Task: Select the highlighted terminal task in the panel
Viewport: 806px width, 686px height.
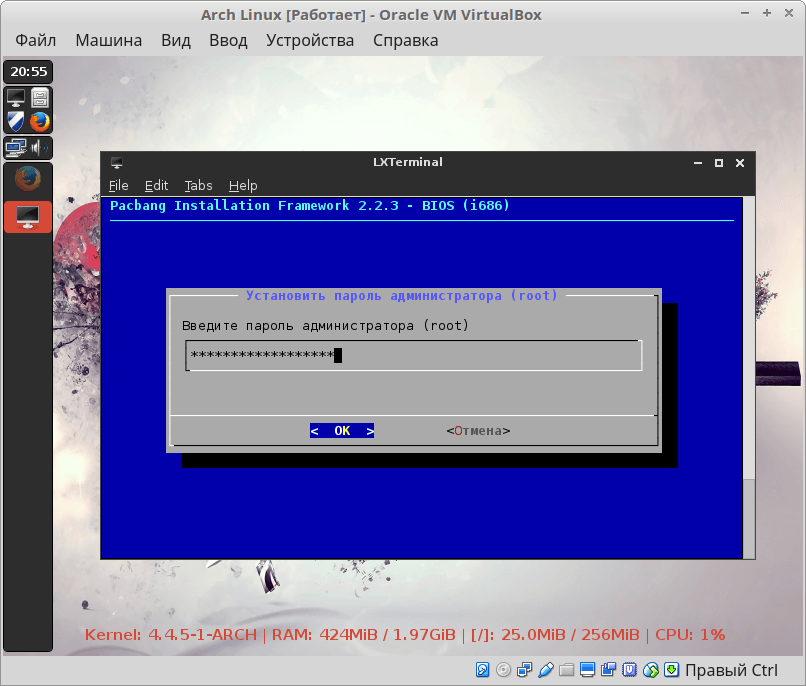Action: pyautogui.click(x=28, y=216)
